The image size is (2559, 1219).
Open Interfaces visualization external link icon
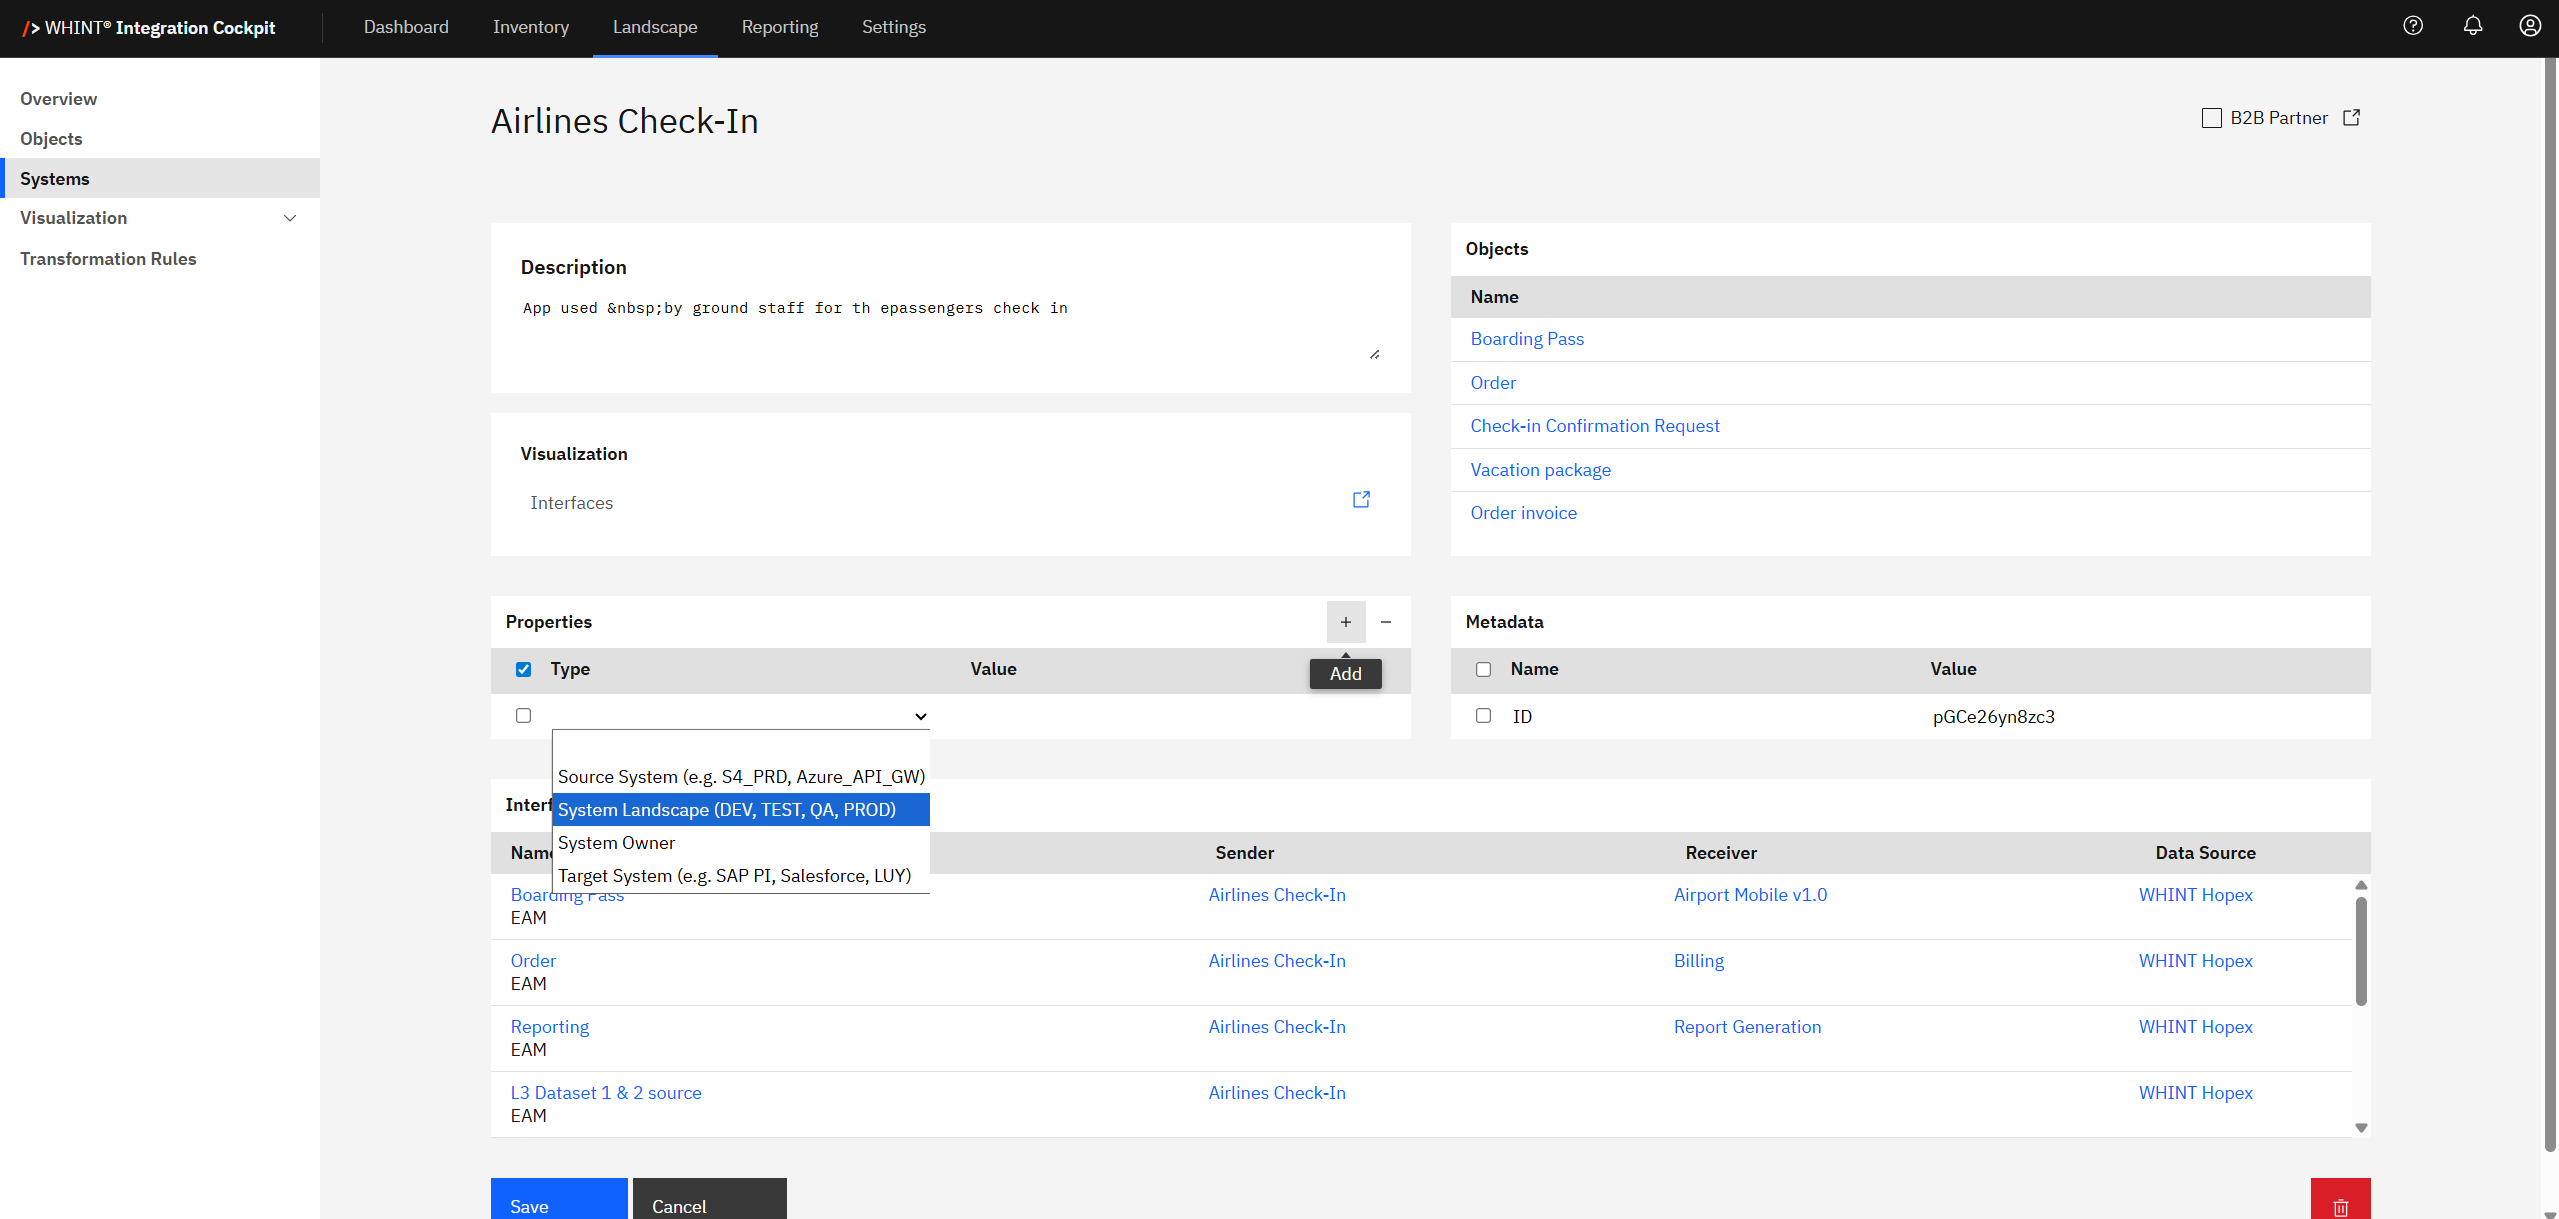click(1361, 499)
